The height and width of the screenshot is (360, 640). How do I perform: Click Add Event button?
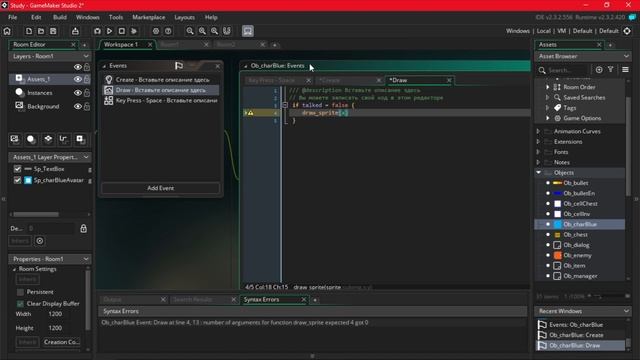coord(160,188)
